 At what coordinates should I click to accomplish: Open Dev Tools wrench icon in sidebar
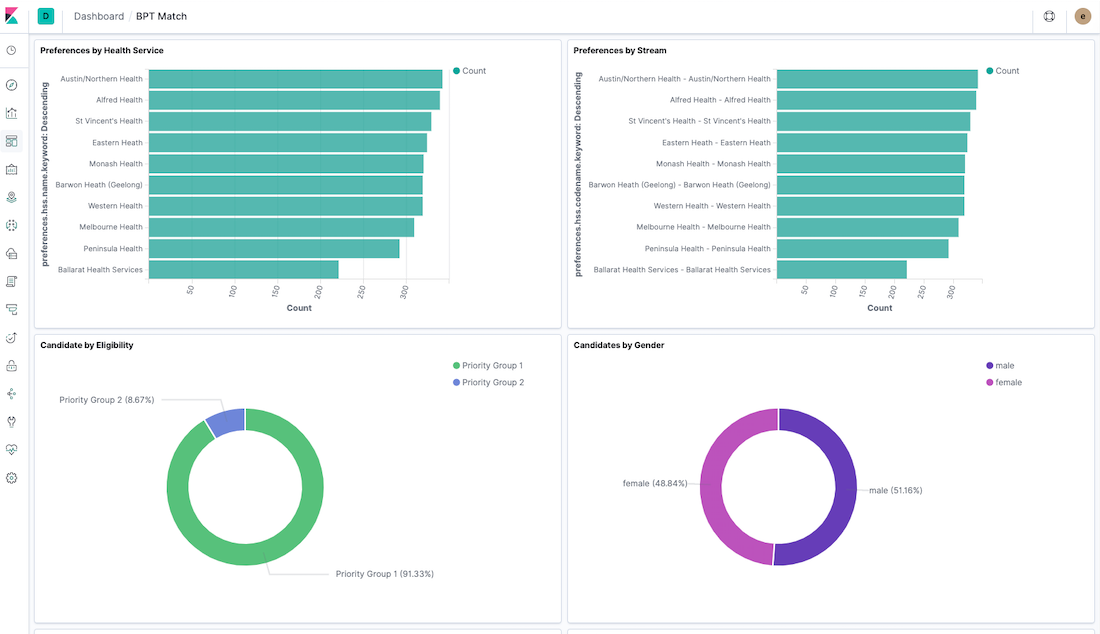pyautogui.click(x=12, y=422)
